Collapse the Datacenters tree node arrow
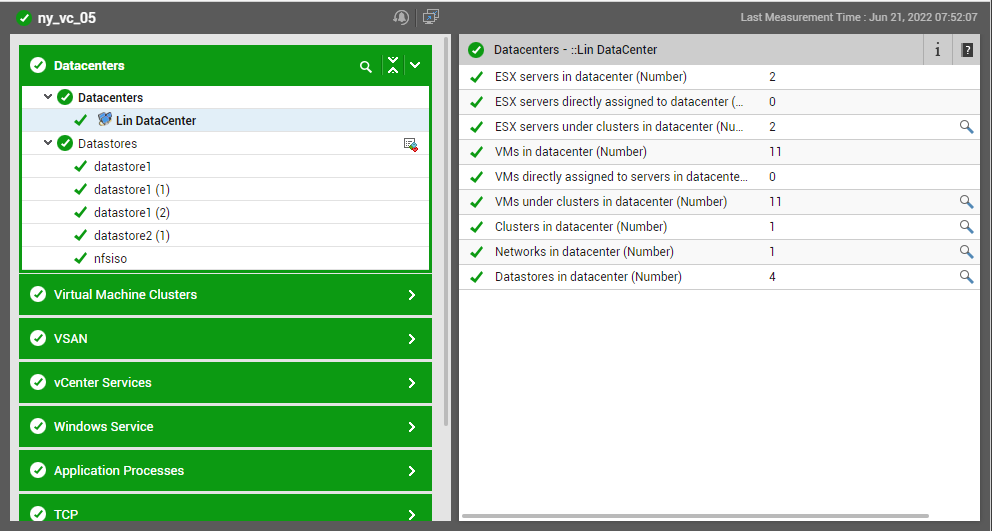This screenshot has width=992, height=531. (x=48, y=97)
